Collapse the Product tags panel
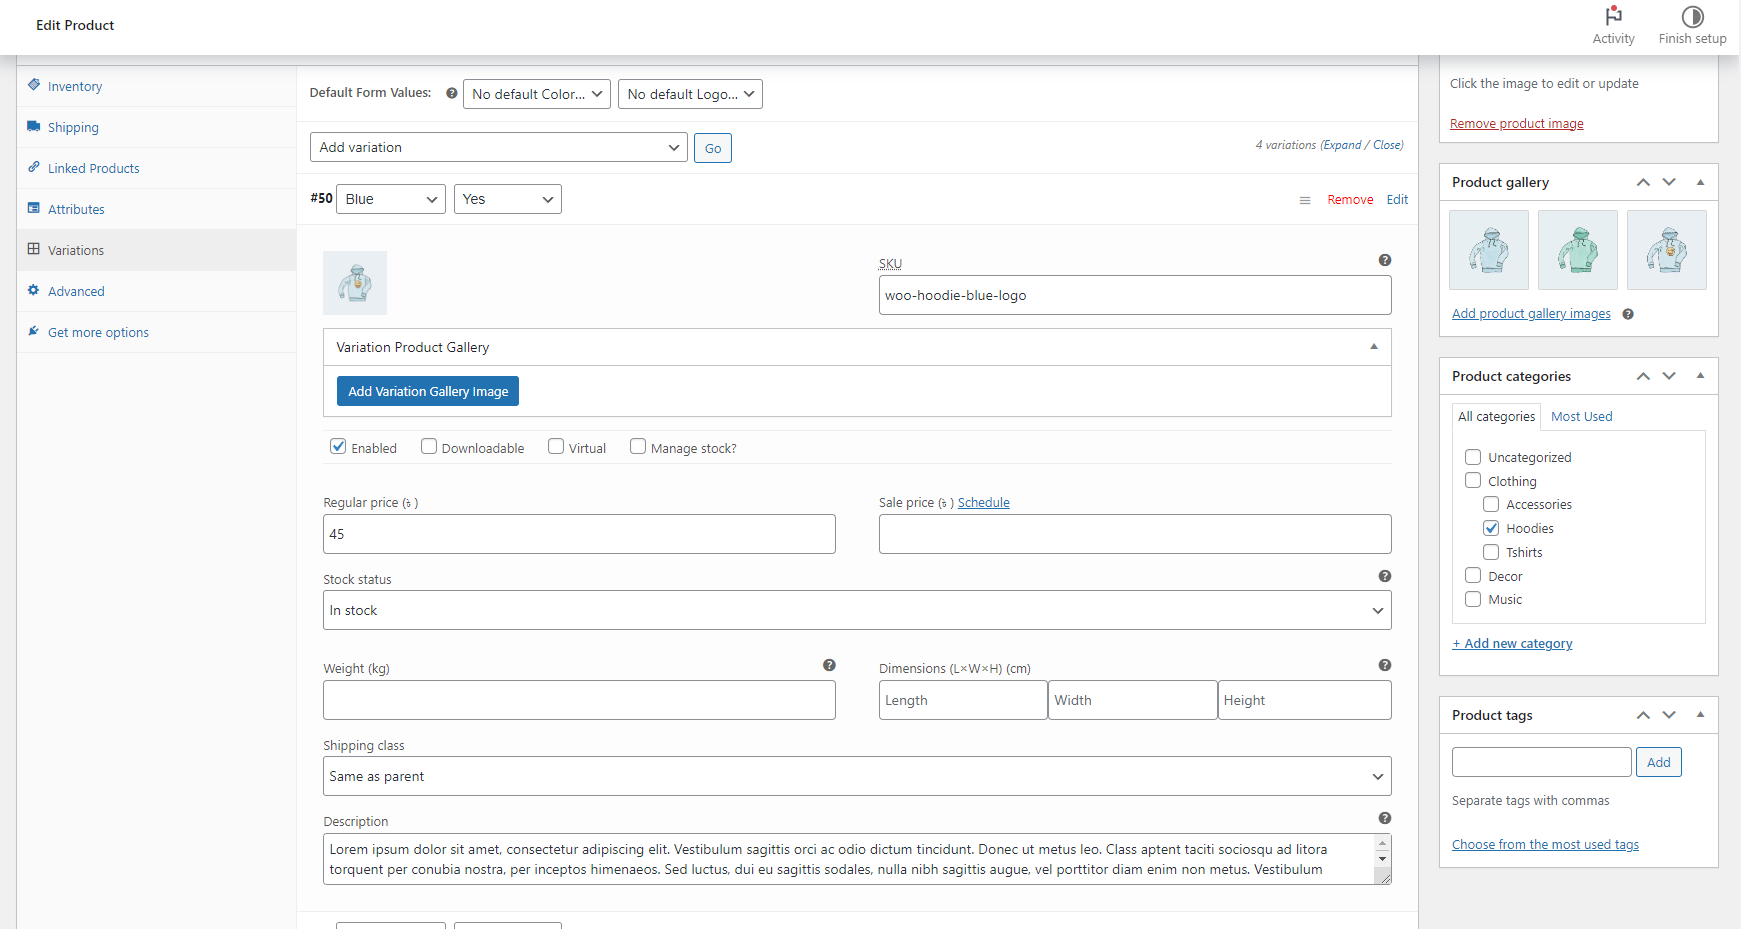The height and width of the screenshot is (929, 1741). click(1700, 715)
